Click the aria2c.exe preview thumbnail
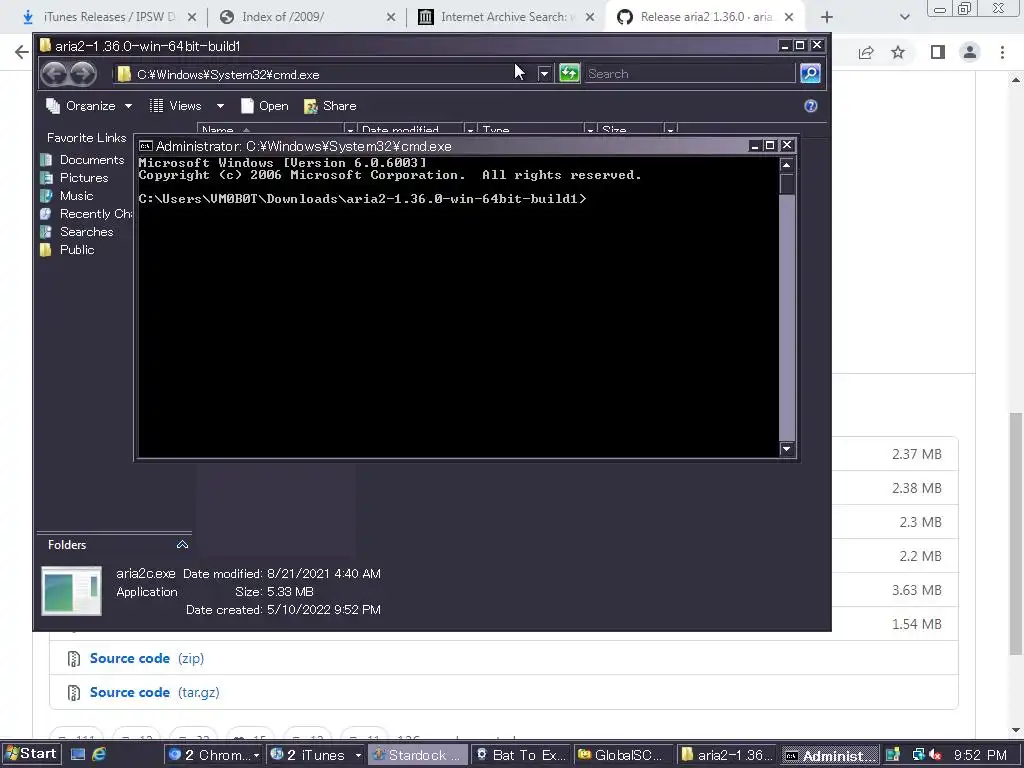The height and width of the screenshot is (768, 1024). coord(71,591)
